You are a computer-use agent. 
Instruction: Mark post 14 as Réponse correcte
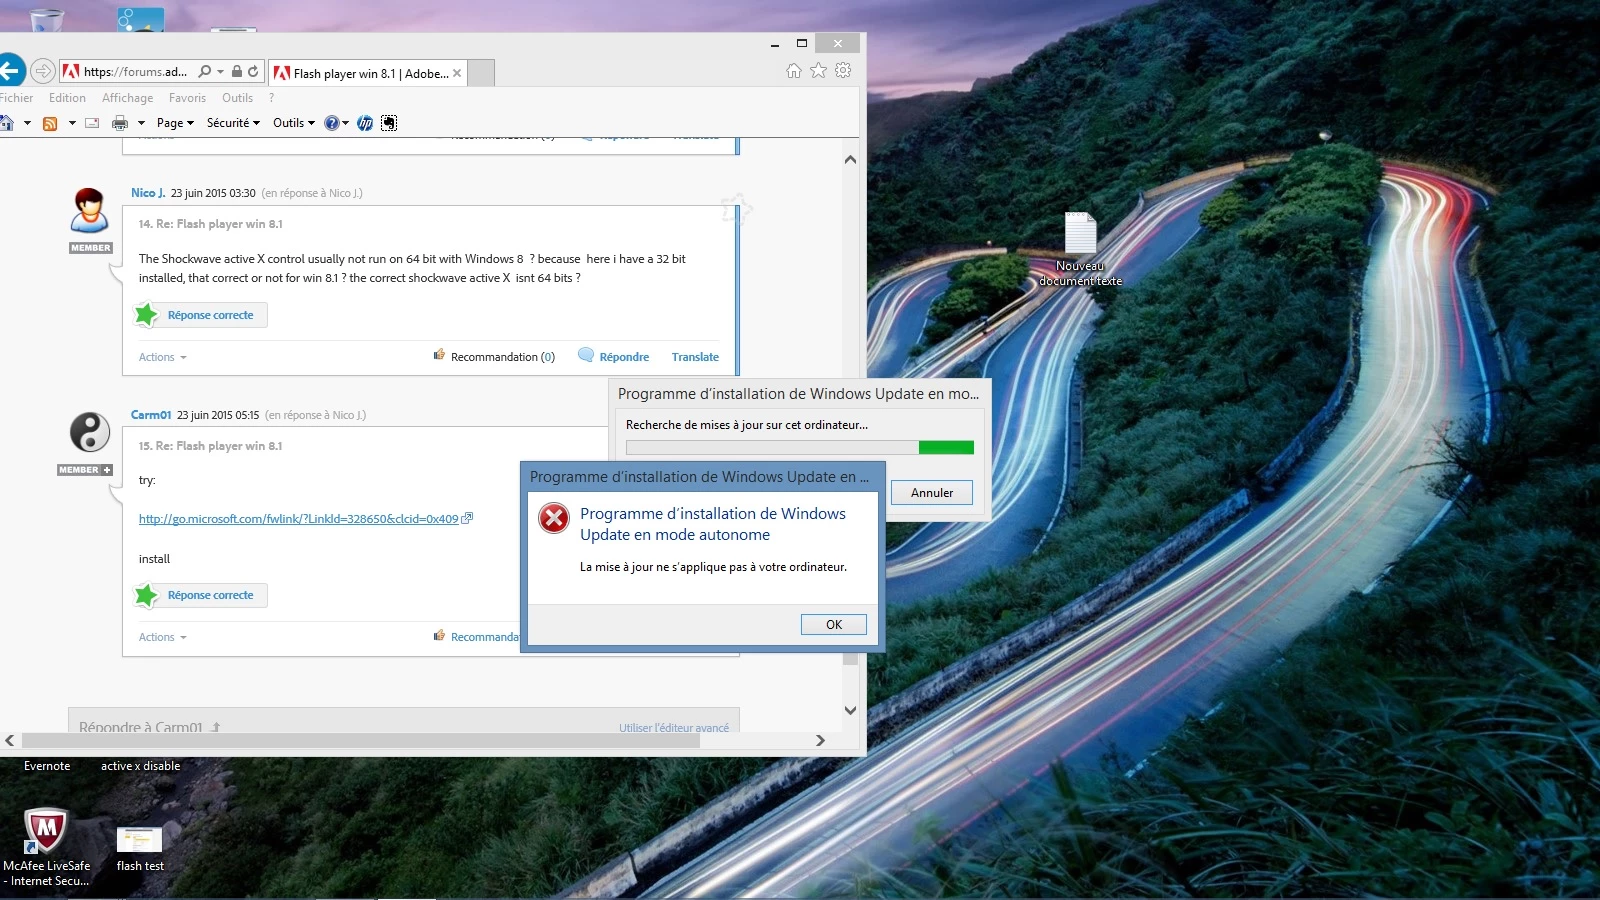tap(200, 315)
